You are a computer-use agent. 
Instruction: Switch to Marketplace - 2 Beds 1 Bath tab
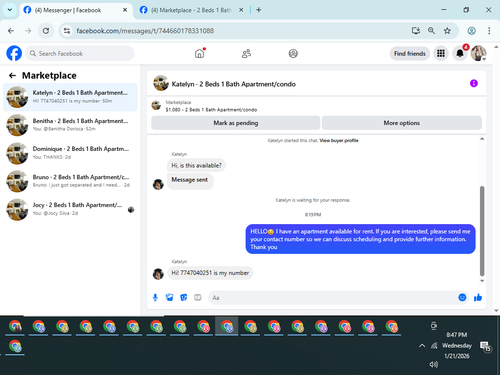click(192, 10)
